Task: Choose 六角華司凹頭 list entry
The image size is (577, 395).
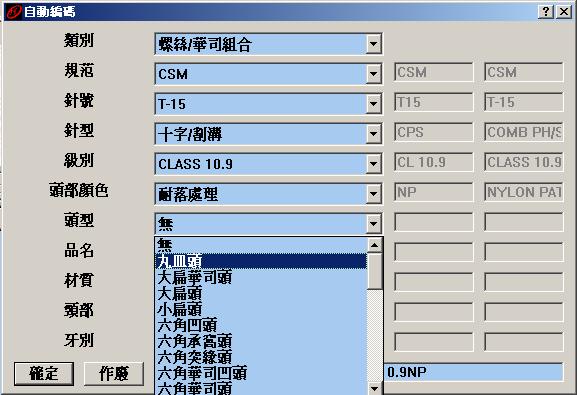Action: click(261, 373)
